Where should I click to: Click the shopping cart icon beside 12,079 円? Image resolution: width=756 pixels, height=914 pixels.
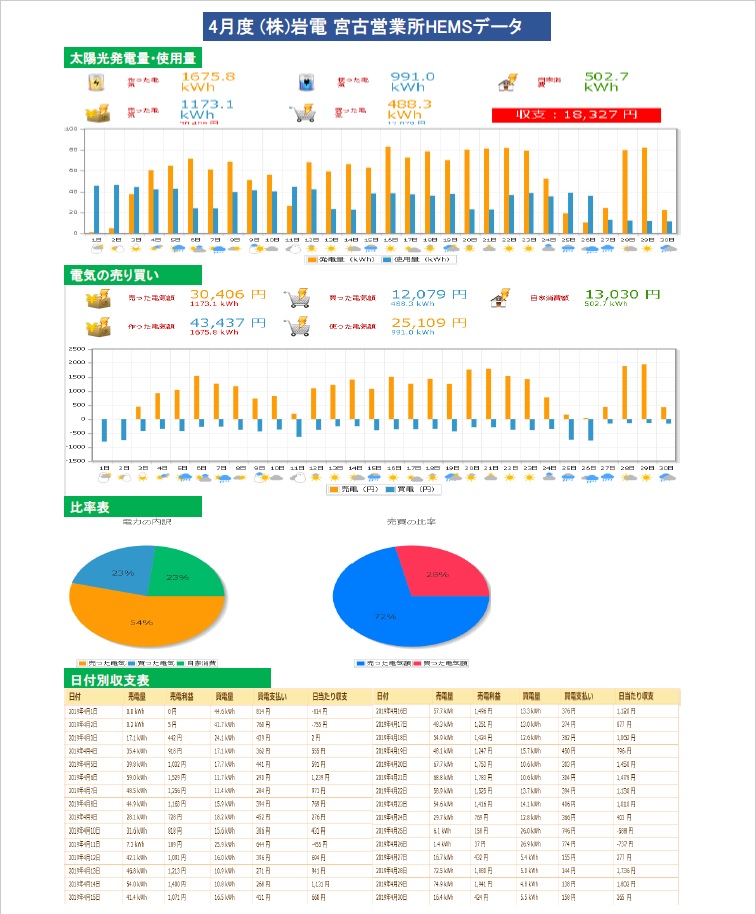point(296,297)
